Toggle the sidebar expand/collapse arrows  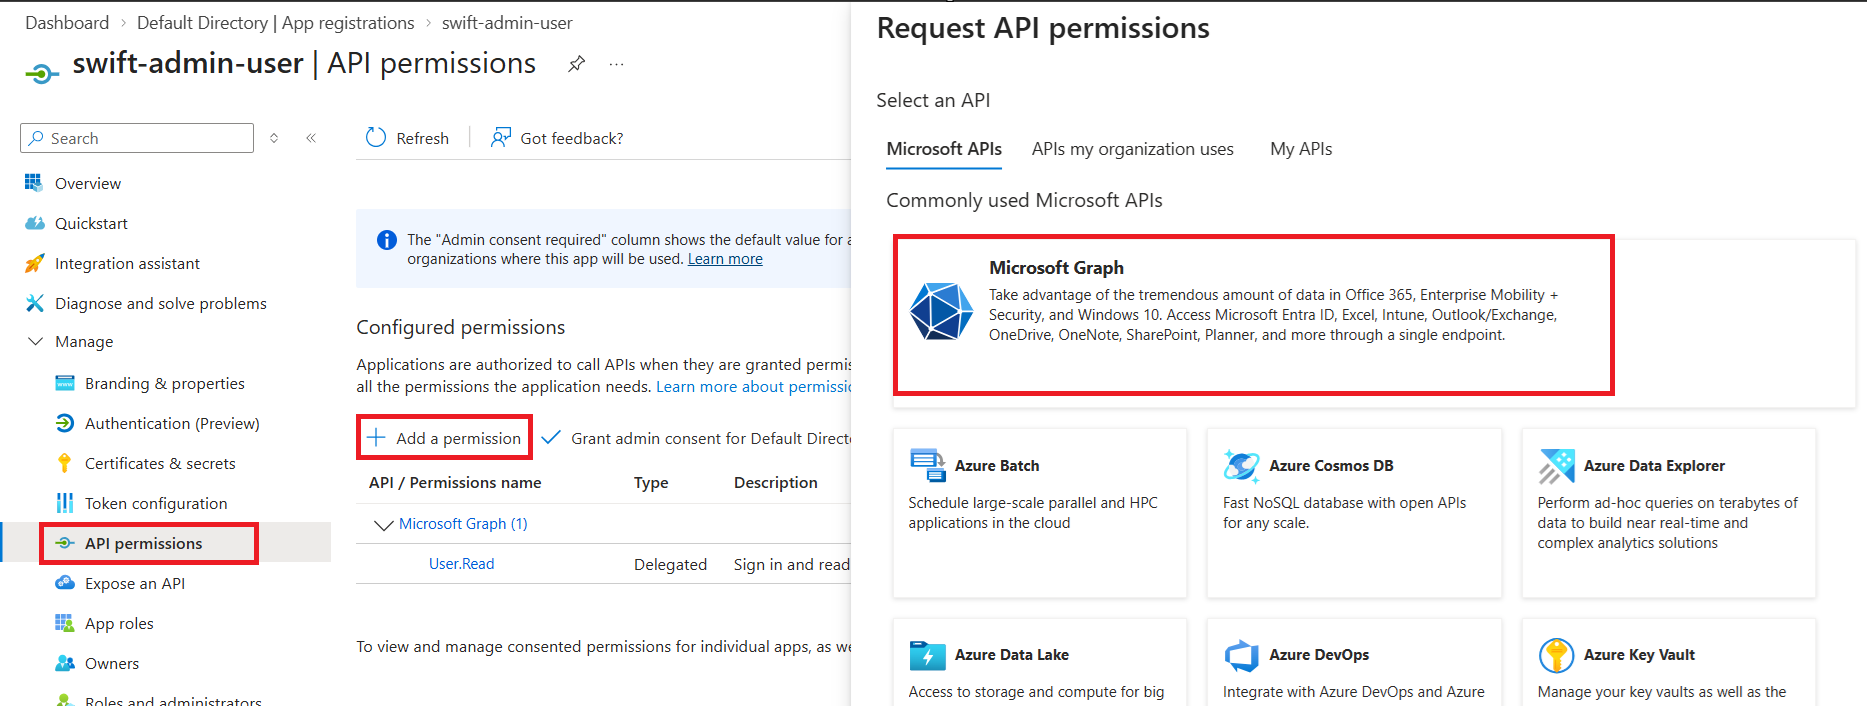click(274, 138)
